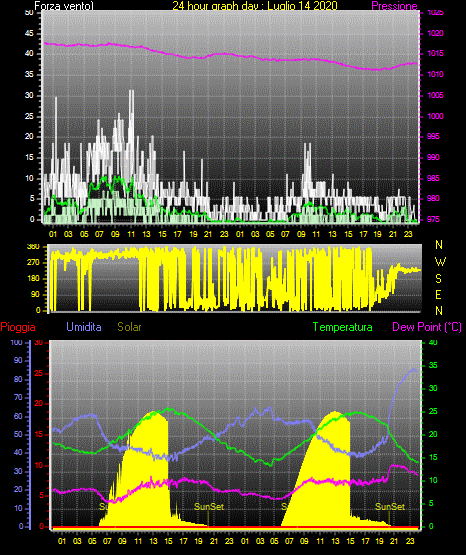Click the 'W' compass direction label
Screen dimensions: 466x555
tap(440, 262)
